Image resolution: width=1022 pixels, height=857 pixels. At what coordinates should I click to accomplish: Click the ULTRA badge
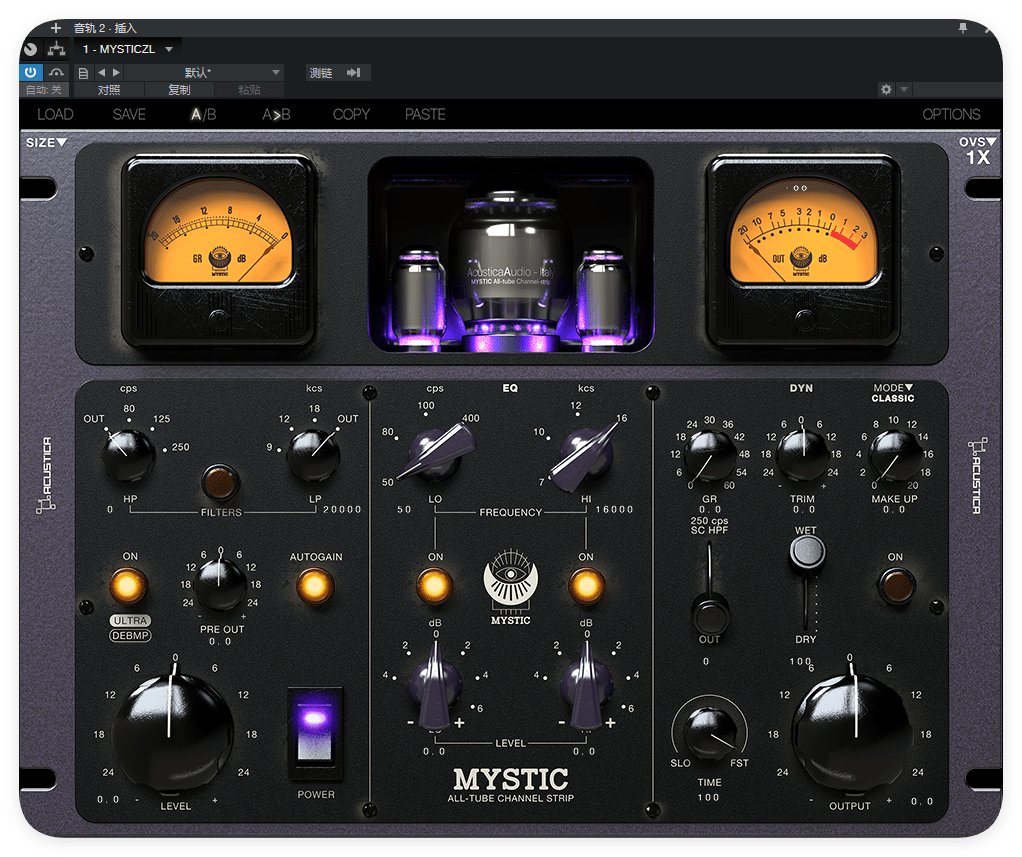(x=130, y=620)
